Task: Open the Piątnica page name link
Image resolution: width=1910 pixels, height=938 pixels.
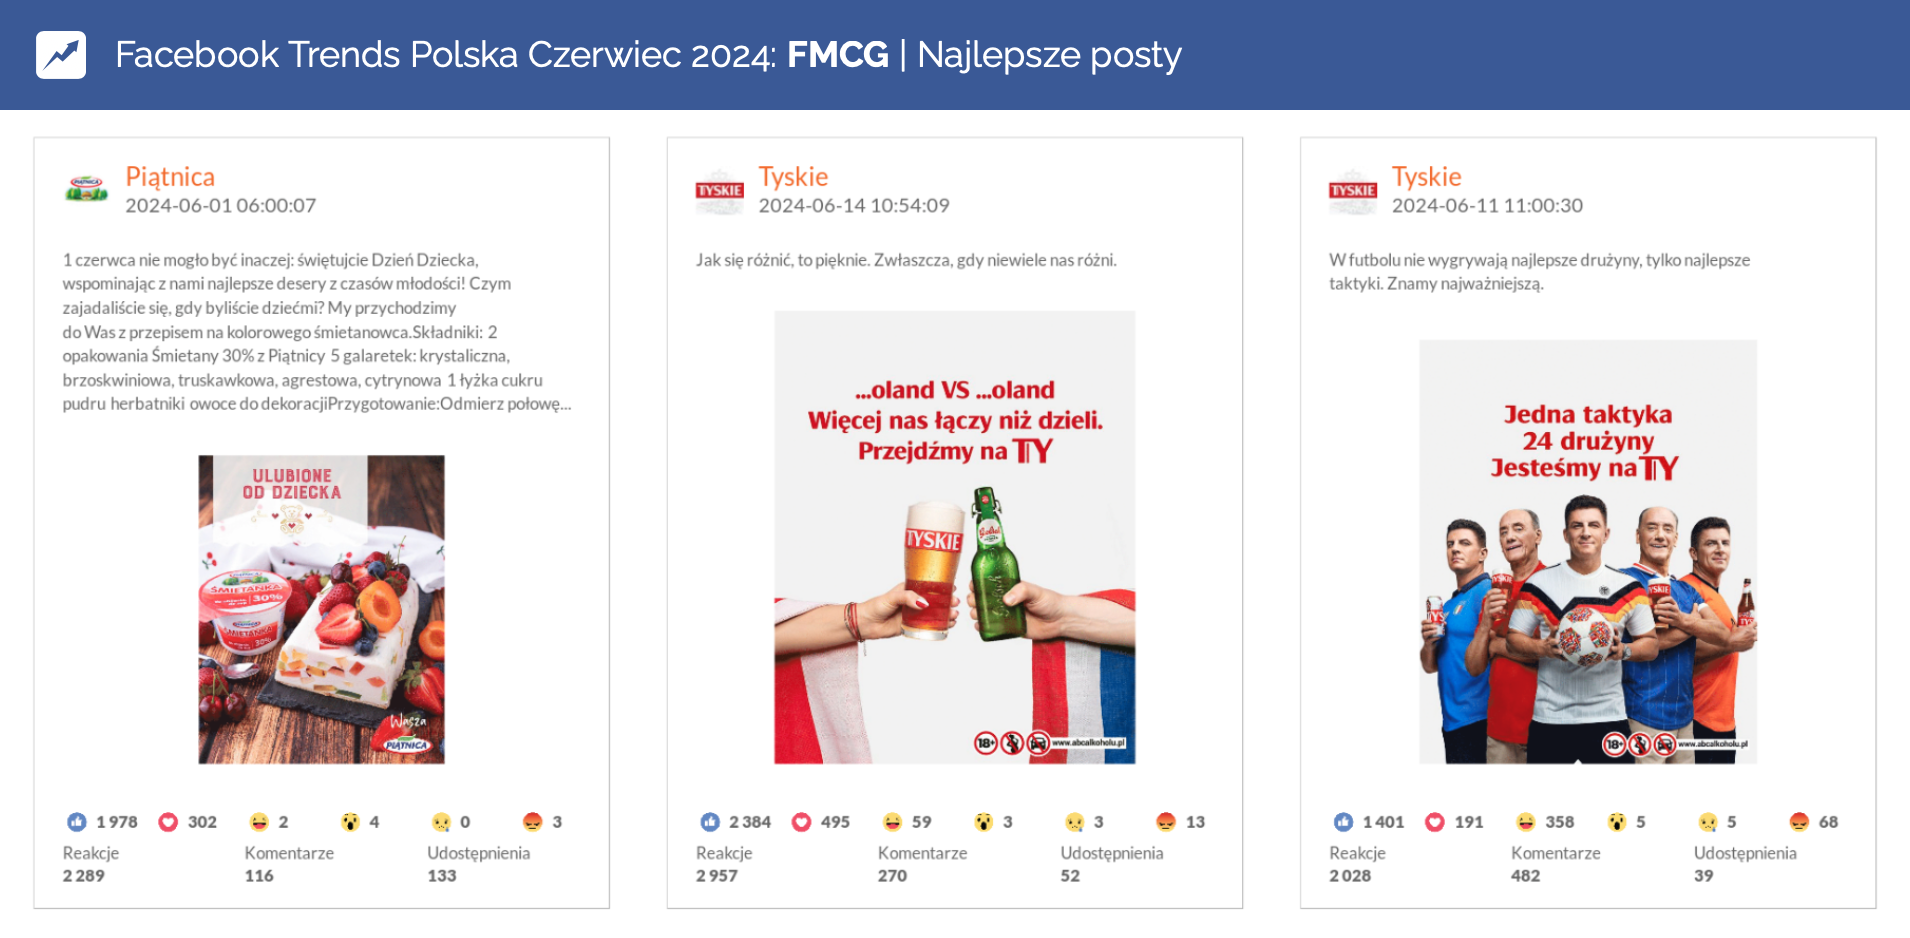Action: pos(170,177)
